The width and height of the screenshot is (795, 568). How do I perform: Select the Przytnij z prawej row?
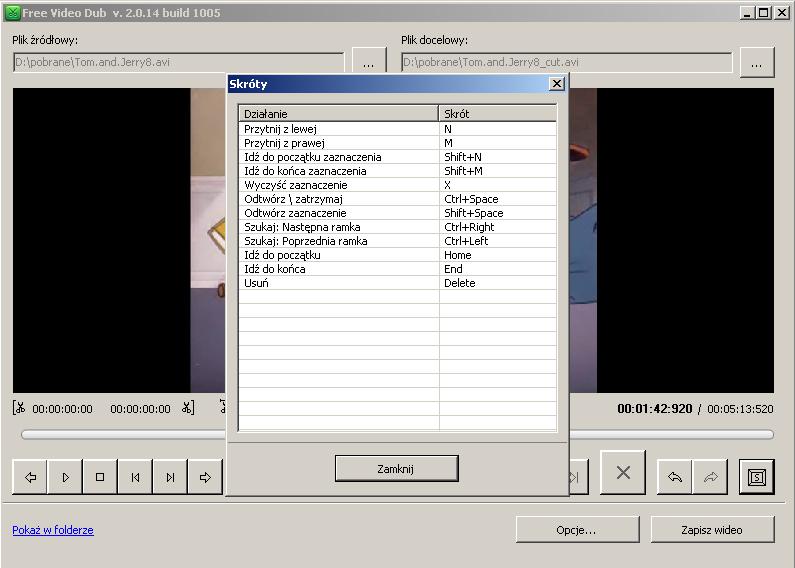coord(398,143)
